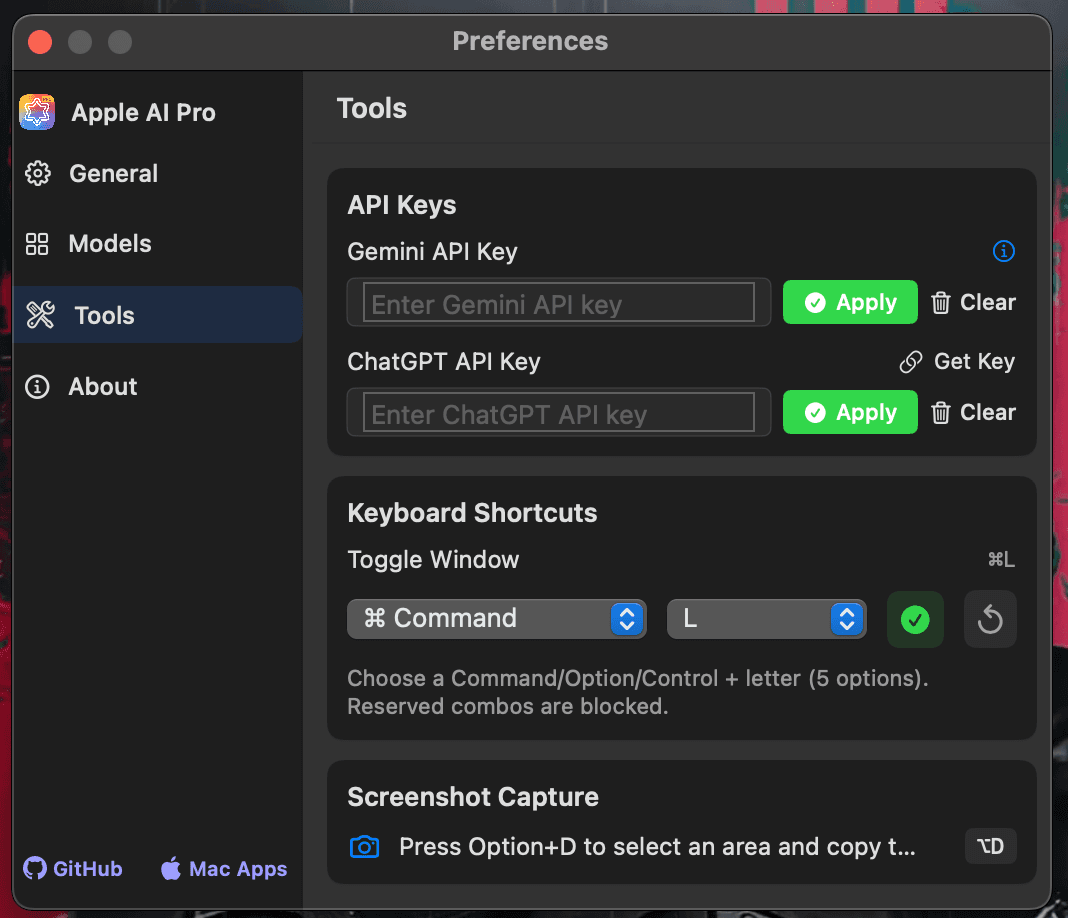Apply the Gemini API key
Viewport: 1068px width, 918px height.
850,302
